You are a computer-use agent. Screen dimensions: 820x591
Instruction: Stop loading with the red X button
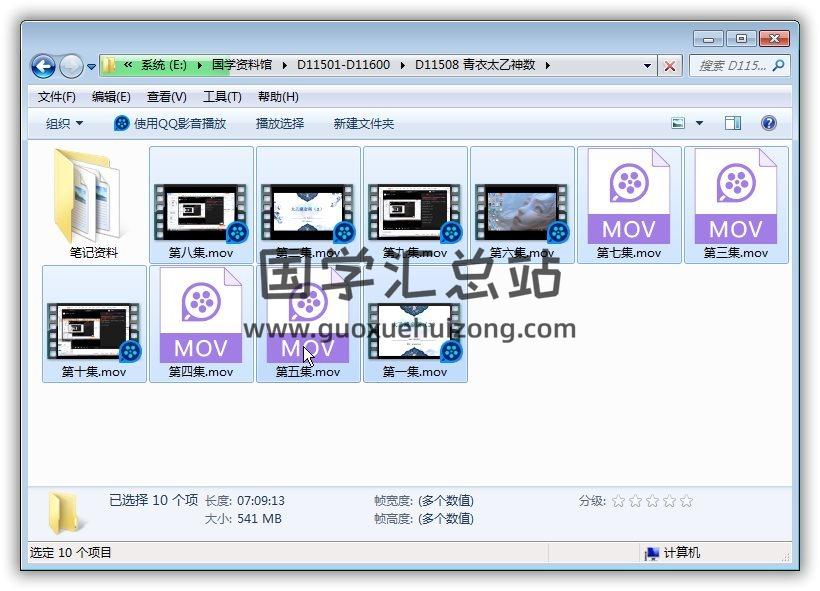tap(669, 66)
